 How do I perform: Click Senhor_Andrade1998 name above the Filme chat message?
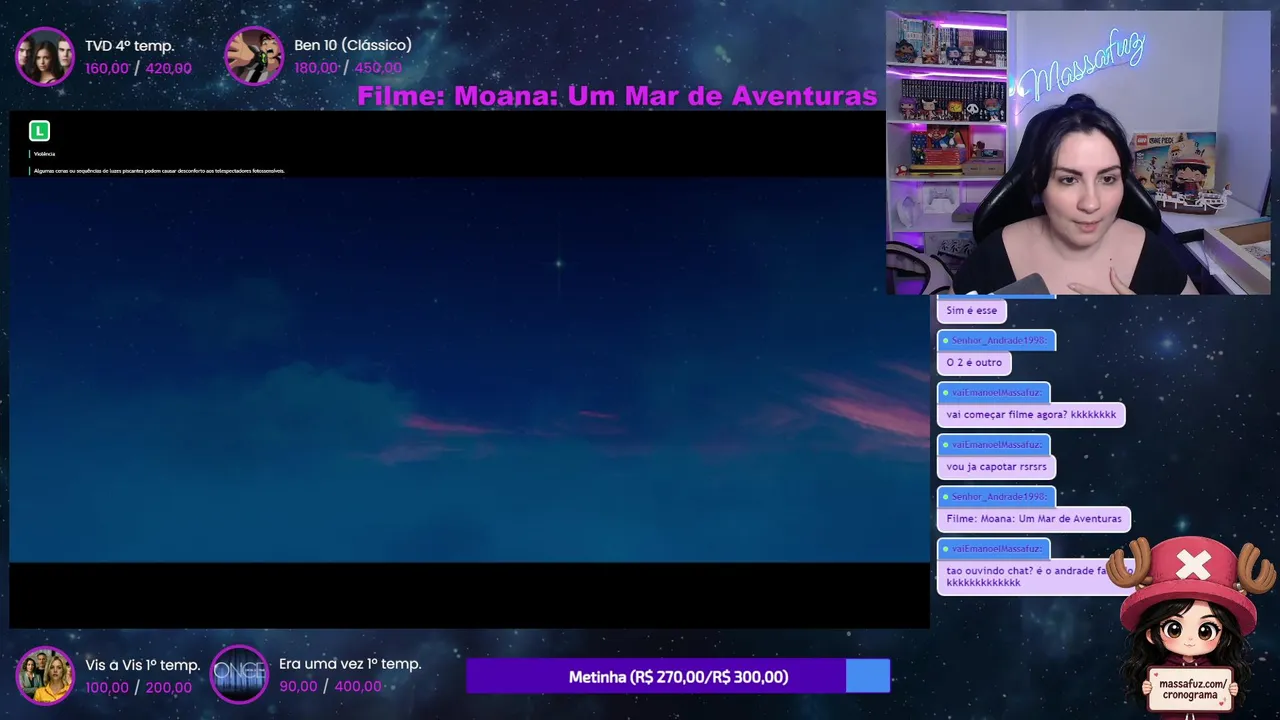coord(997,497)
